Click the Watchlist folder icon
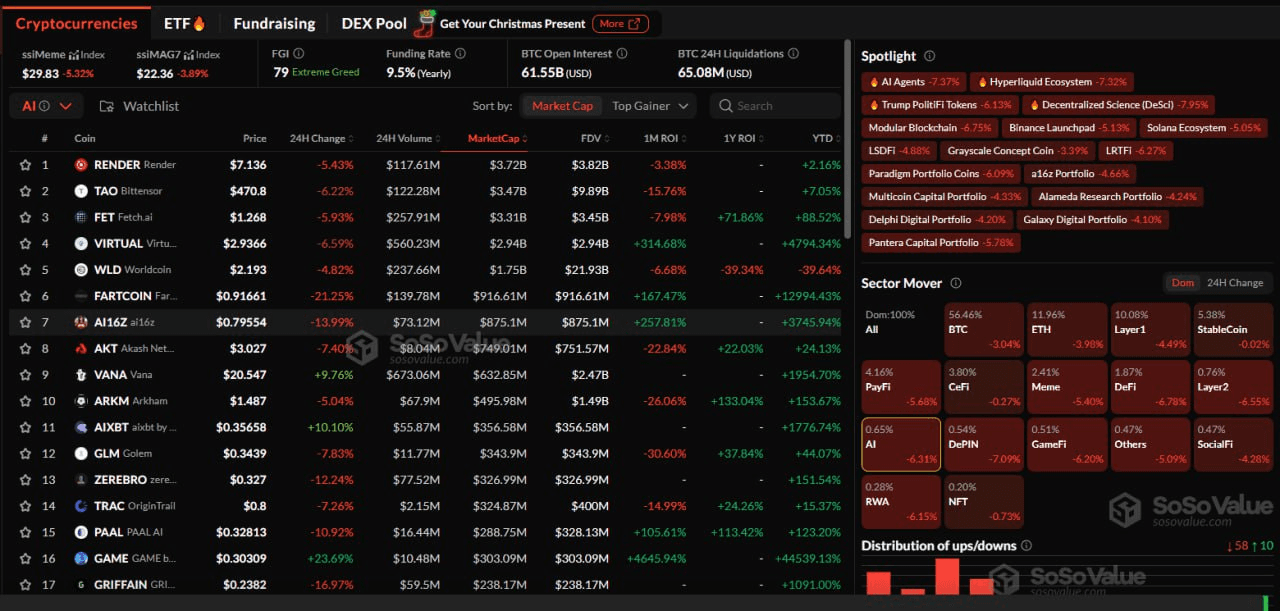Screen dimensions: 1280x611 (x=106, y=106)
